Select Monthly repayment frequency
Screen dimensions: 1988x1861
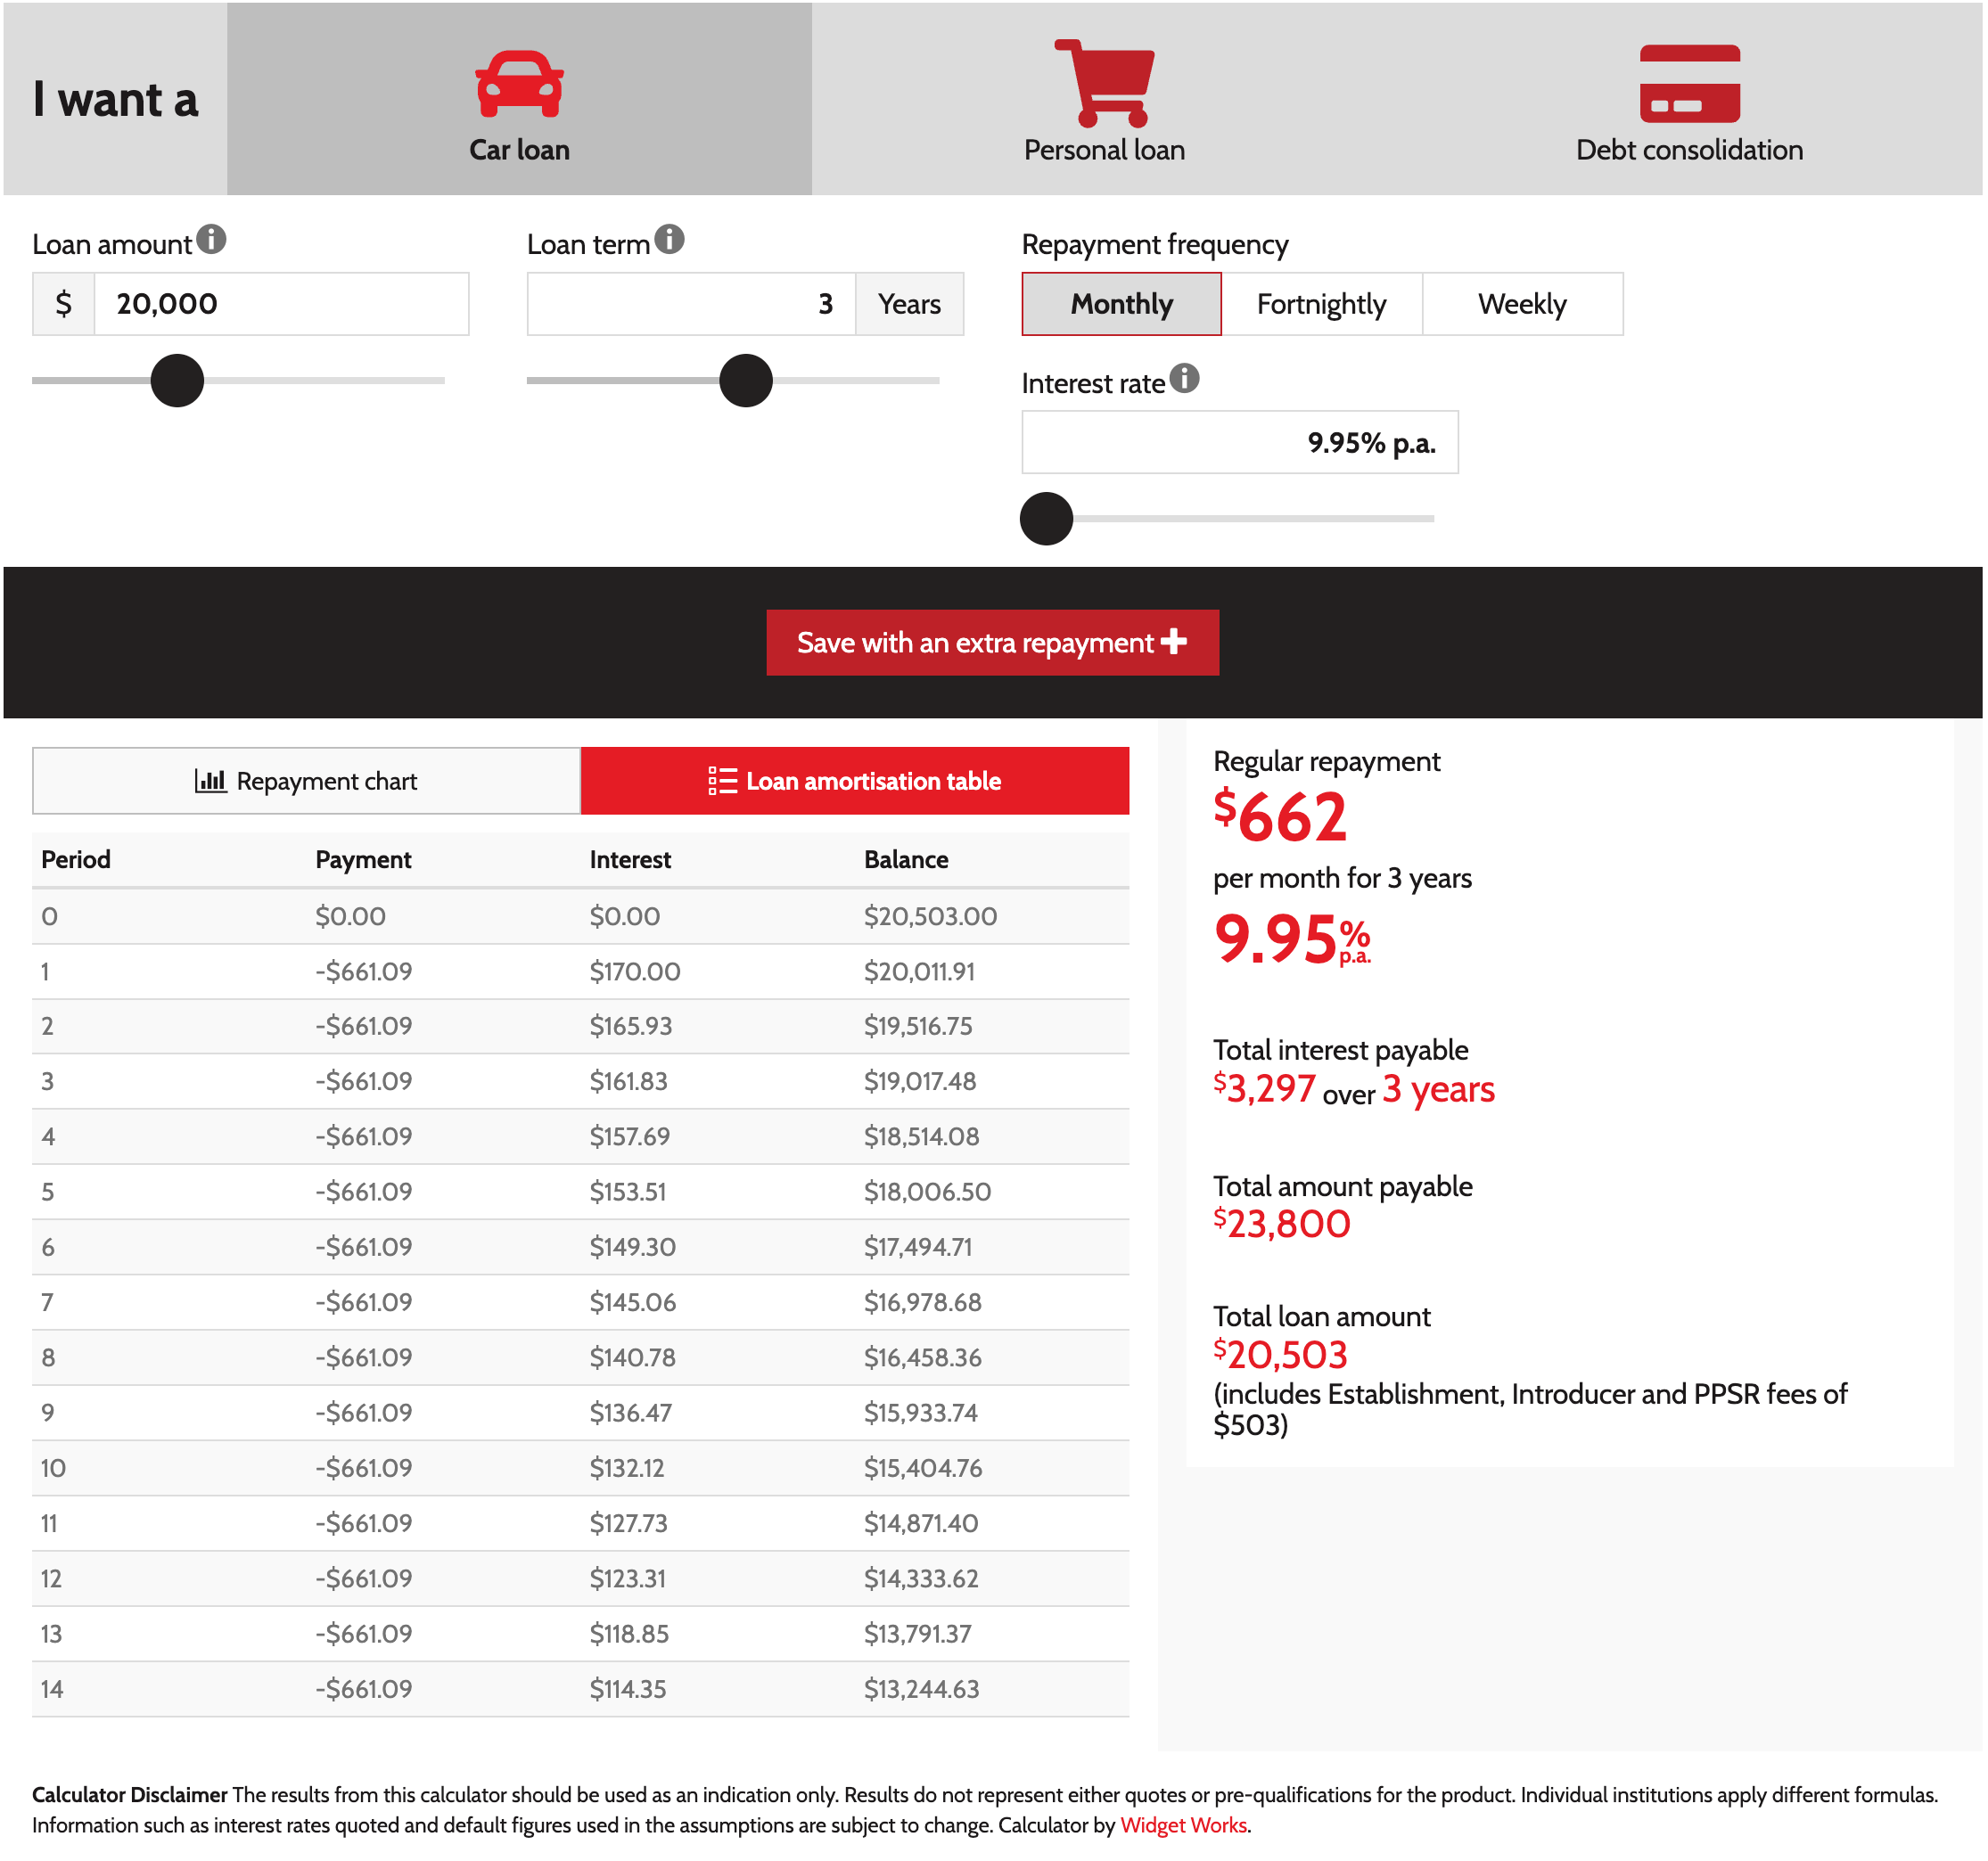point(1121,304)
